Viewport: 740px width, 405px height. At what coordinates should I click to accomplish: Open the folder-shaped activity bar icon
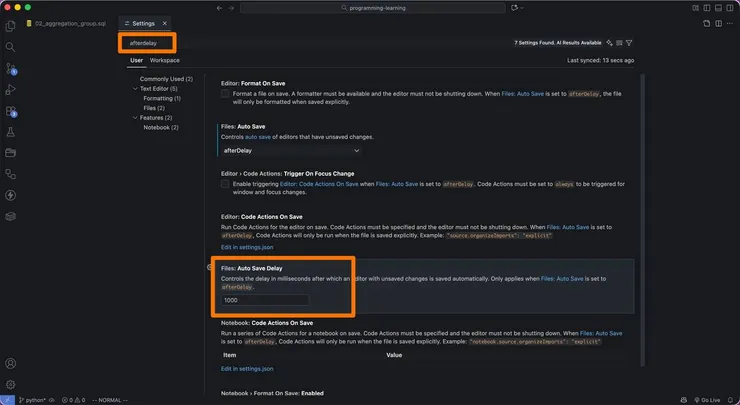(x=10, y=153)
